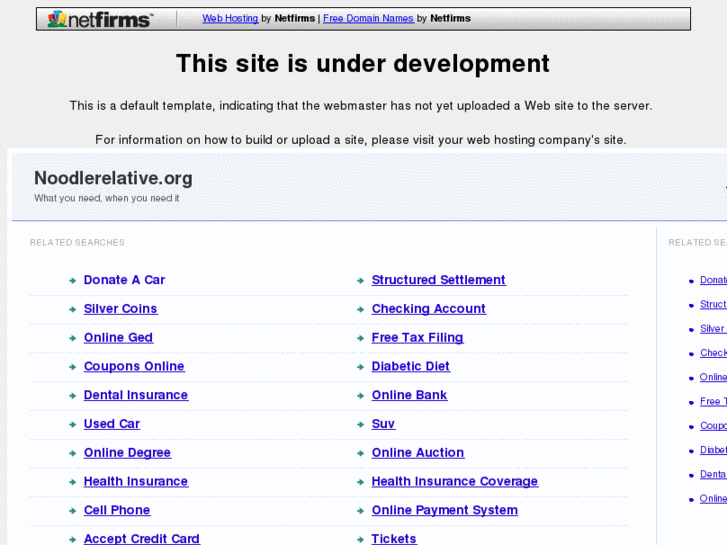The image size is (727, 545).
Task: Click the arrow icon beside Diabetic Diet
Action: (x=360, y=367)
